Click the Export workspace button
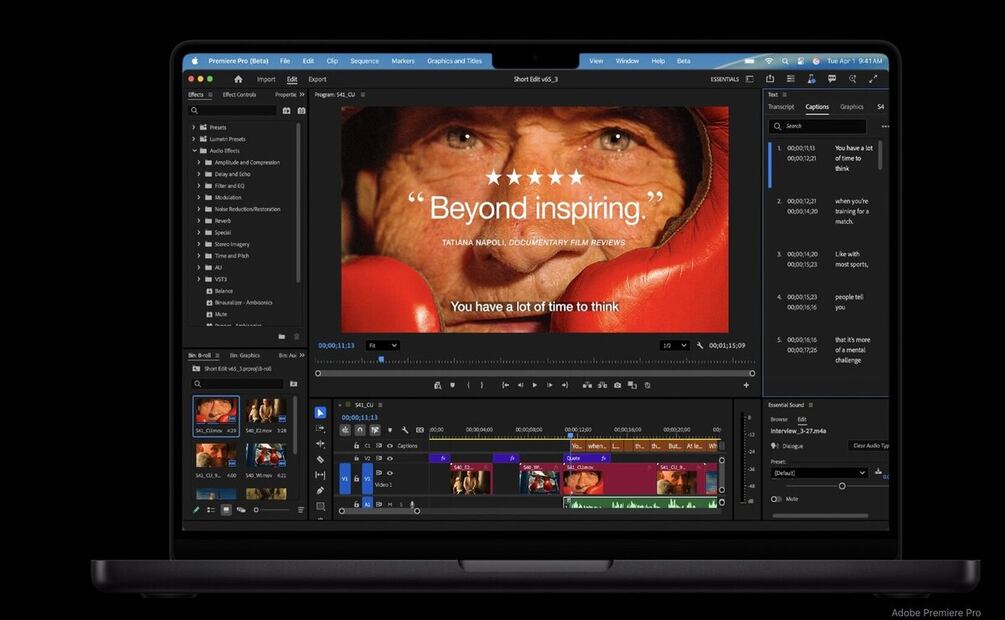Viewport: 1005px width, 620px height. [317, 79]
